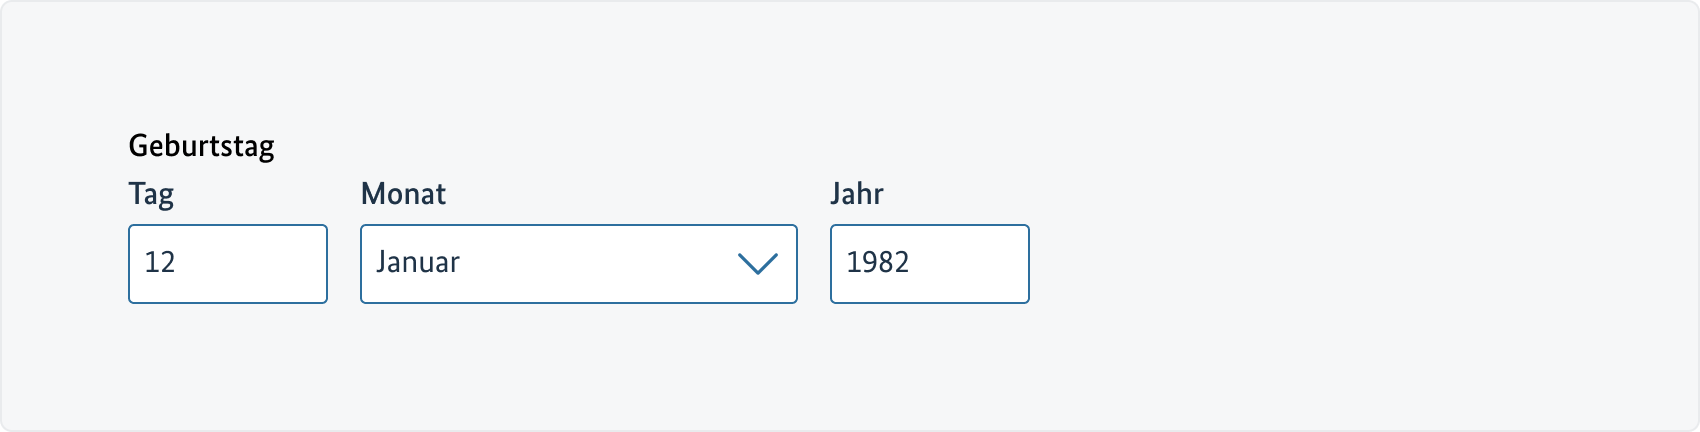Click the Jahr label text

point(856,193)
